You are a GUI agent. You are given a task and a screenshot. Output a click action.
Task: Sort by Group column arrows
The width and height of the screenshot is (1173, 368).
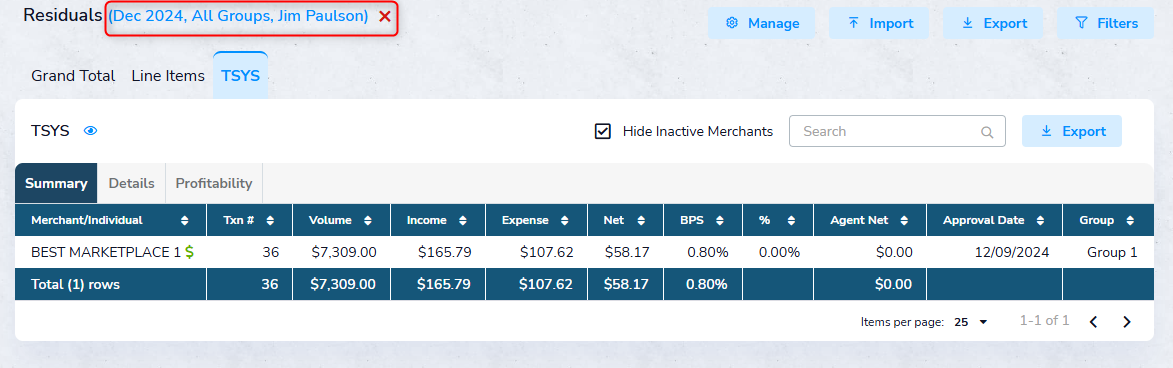coord(1129,221)
